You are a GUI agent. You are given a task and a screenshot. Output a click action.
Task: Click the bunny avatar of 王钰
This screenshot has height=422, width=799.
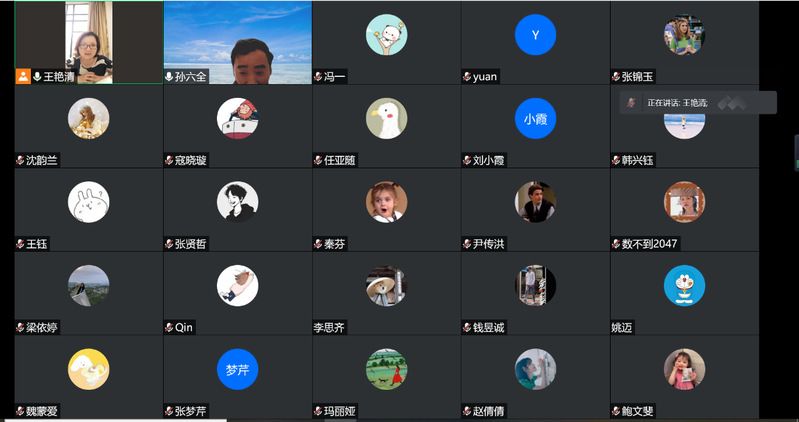(89, 202)
